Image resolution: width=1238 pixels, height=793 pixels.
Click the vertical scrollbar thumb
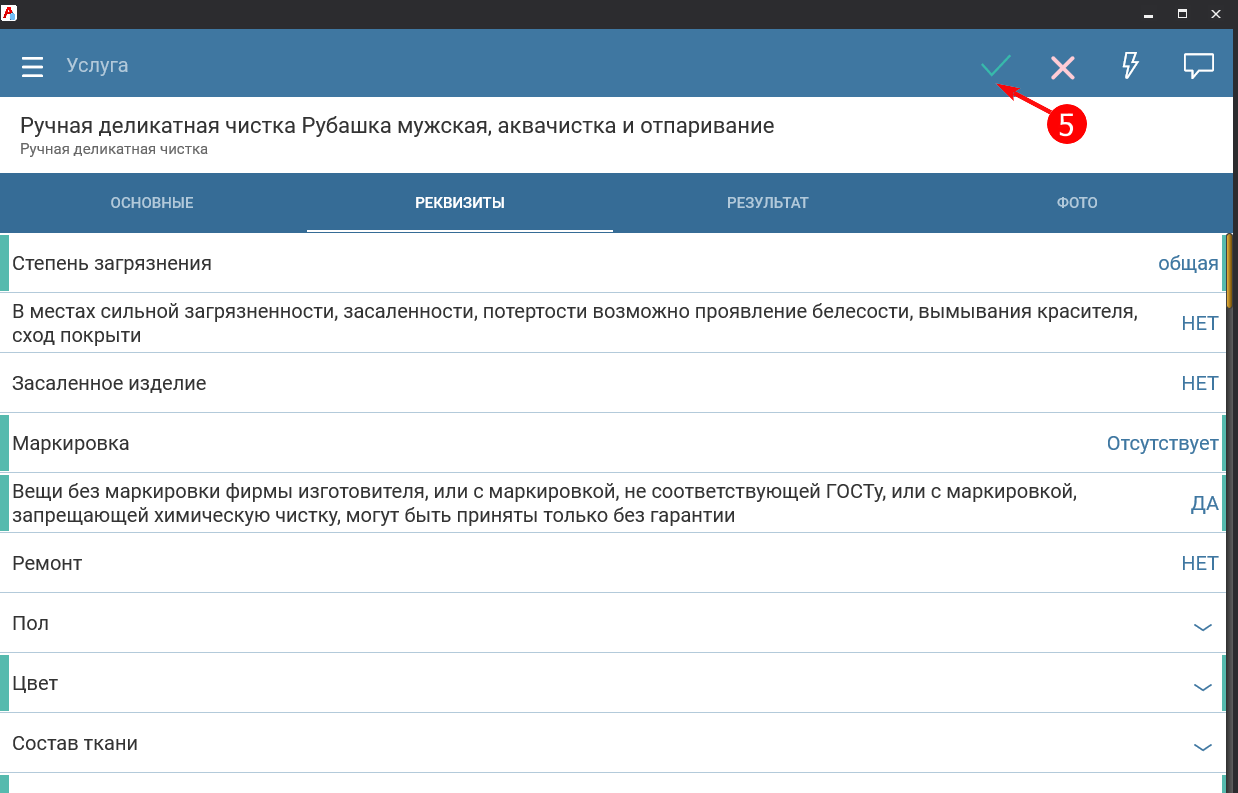[1229, 271]
